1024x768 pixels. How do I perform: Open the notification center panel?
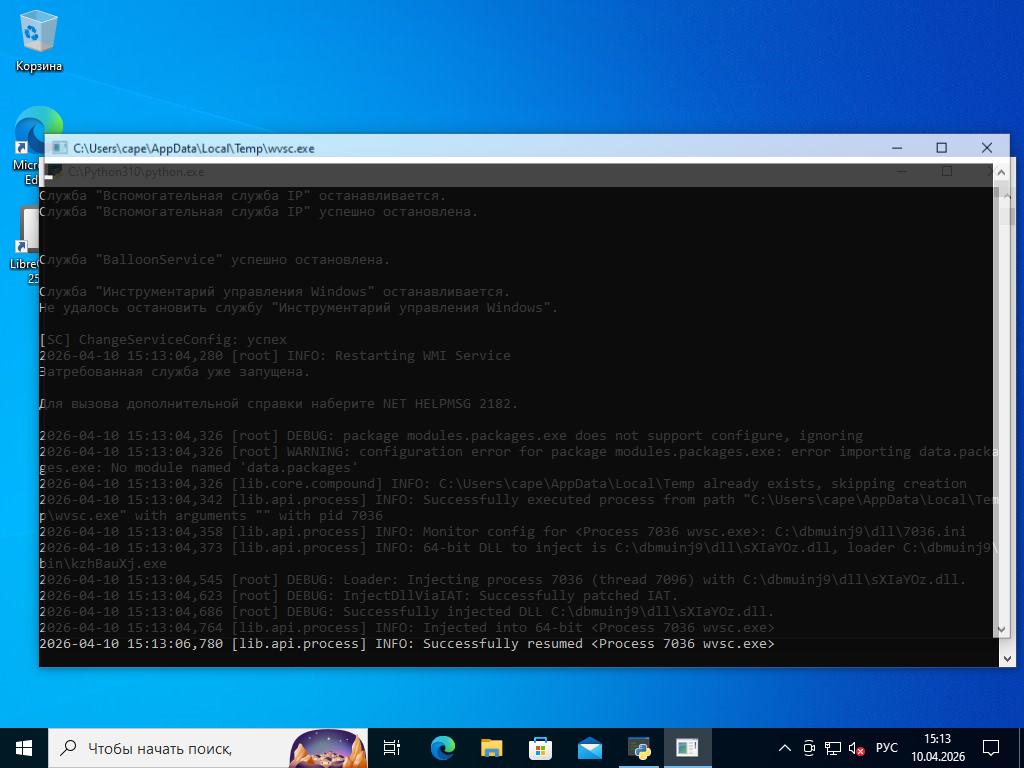point(990,748)
